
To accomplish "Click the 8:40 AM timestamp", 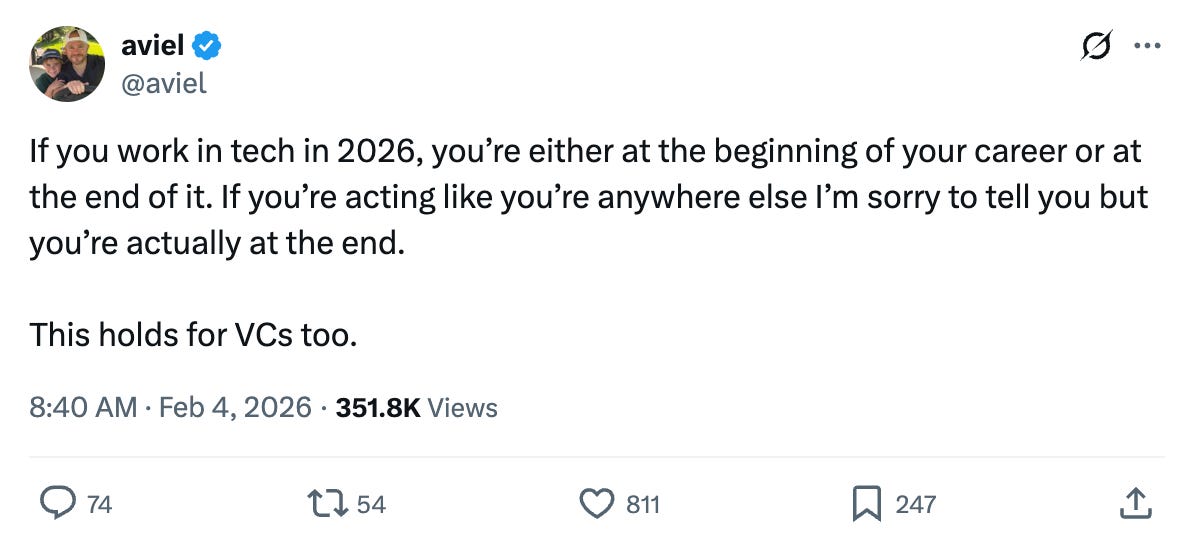I will (x=83, y=408).
